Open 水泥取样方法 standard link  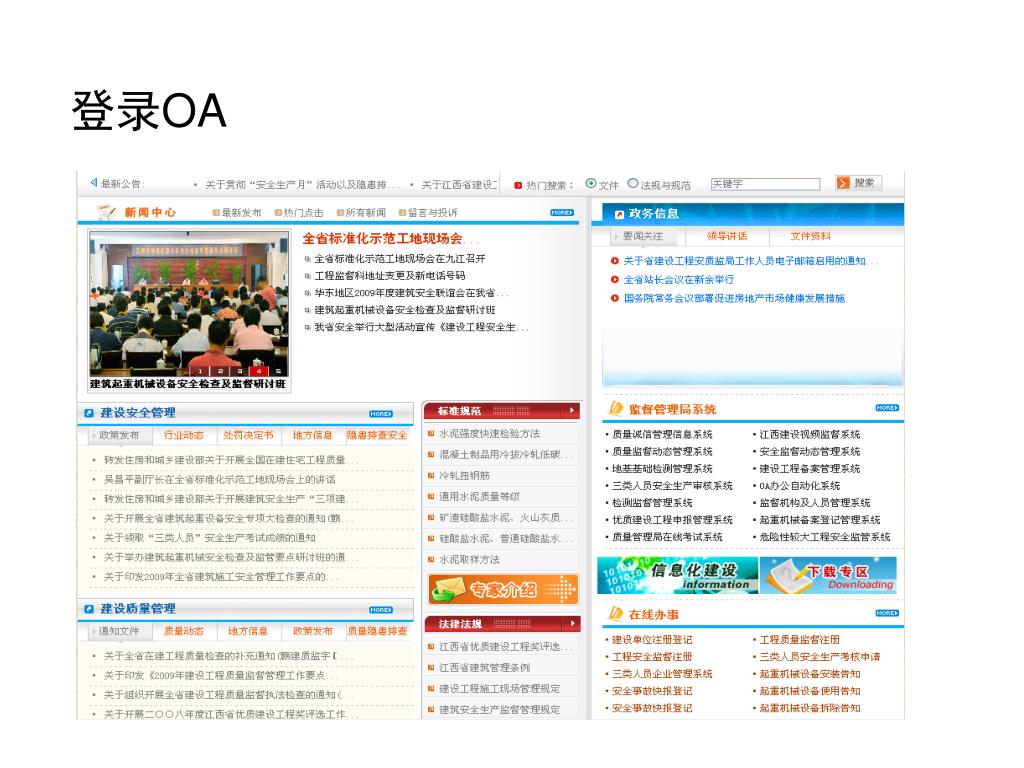(x=469, y=560)
